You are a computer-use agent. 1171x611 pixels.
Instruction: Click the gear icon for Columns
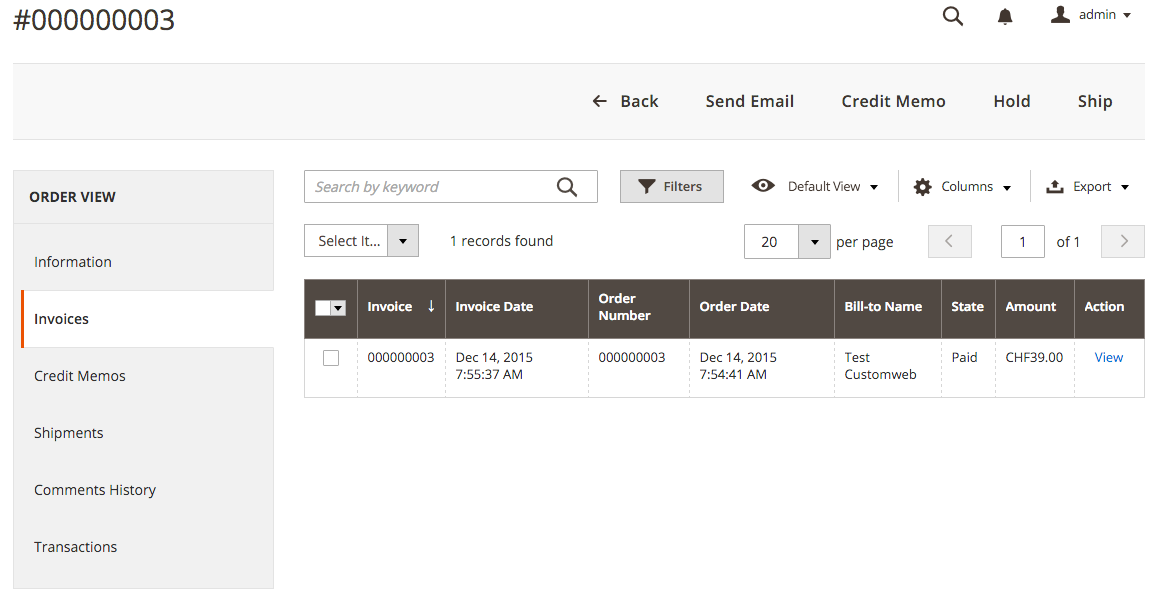coord(922,187)
